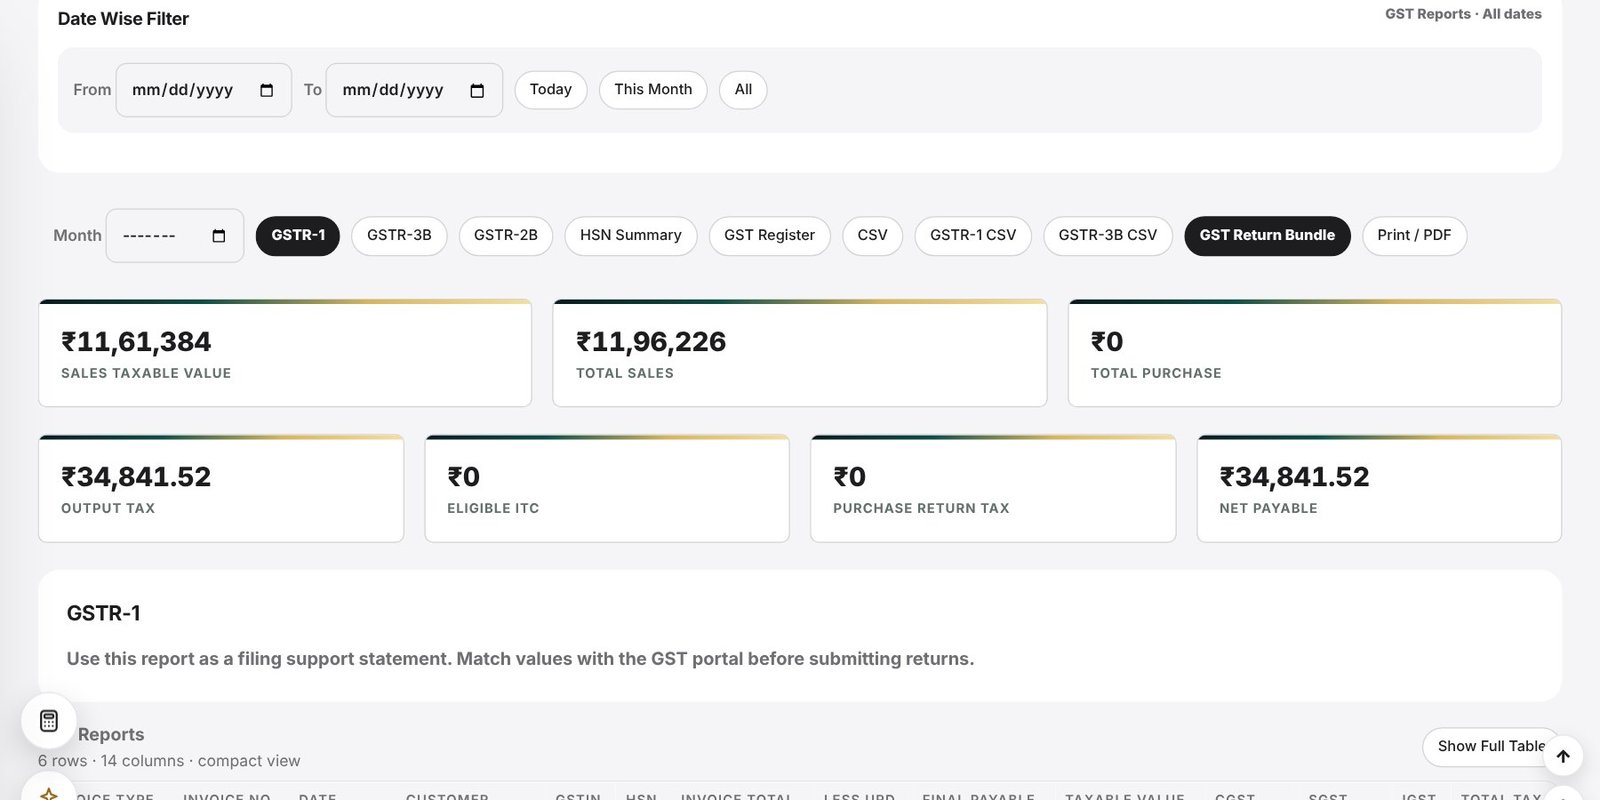Select the Eligible ITC card
Image resolution: width=1600 pixels, height=800 pixels.
pyautogui.click(x=607, y=489)
